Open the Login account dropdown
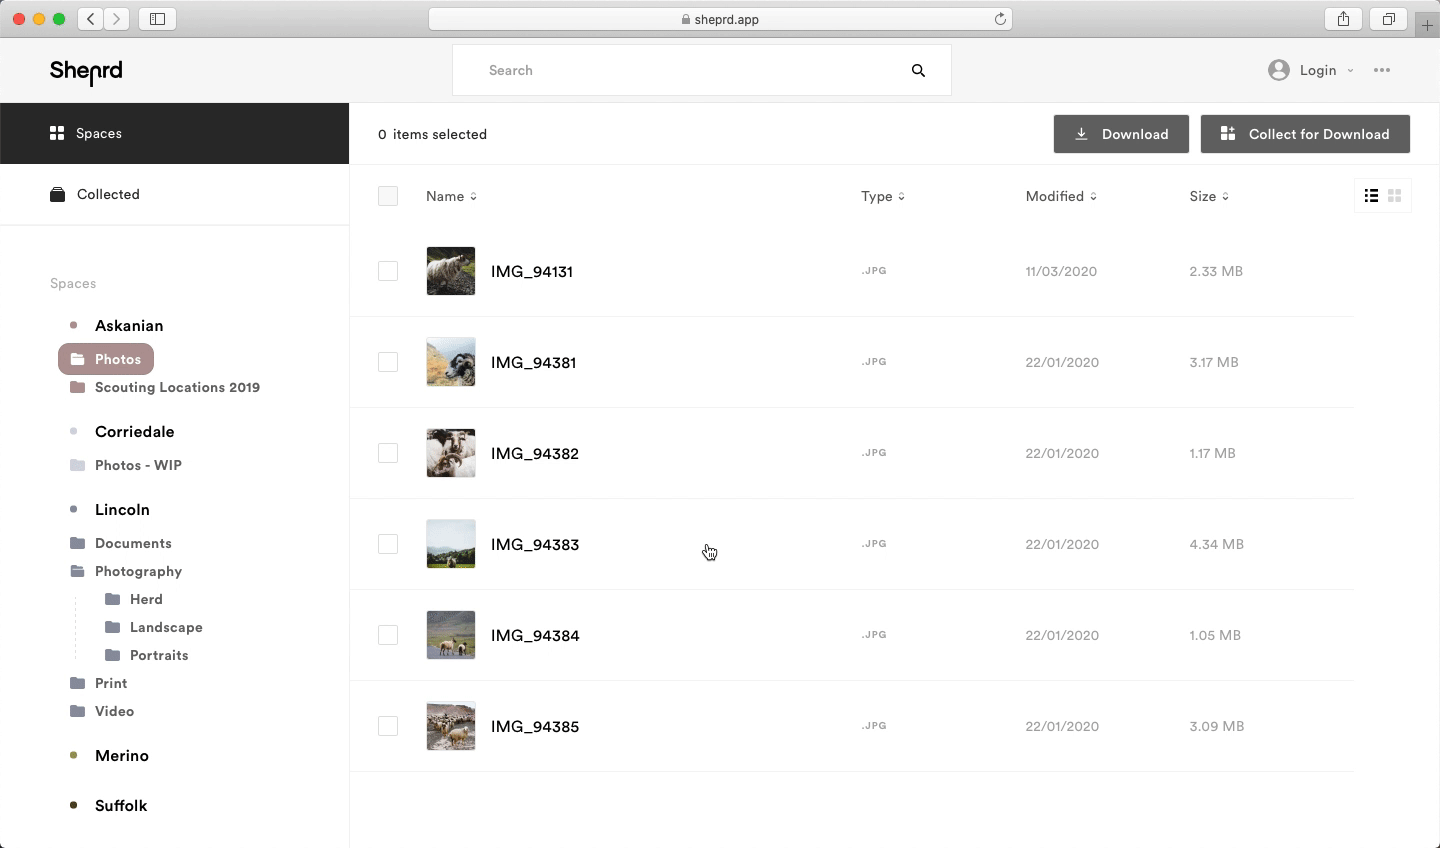The image size is (1440, 848). click(1310, 70)
